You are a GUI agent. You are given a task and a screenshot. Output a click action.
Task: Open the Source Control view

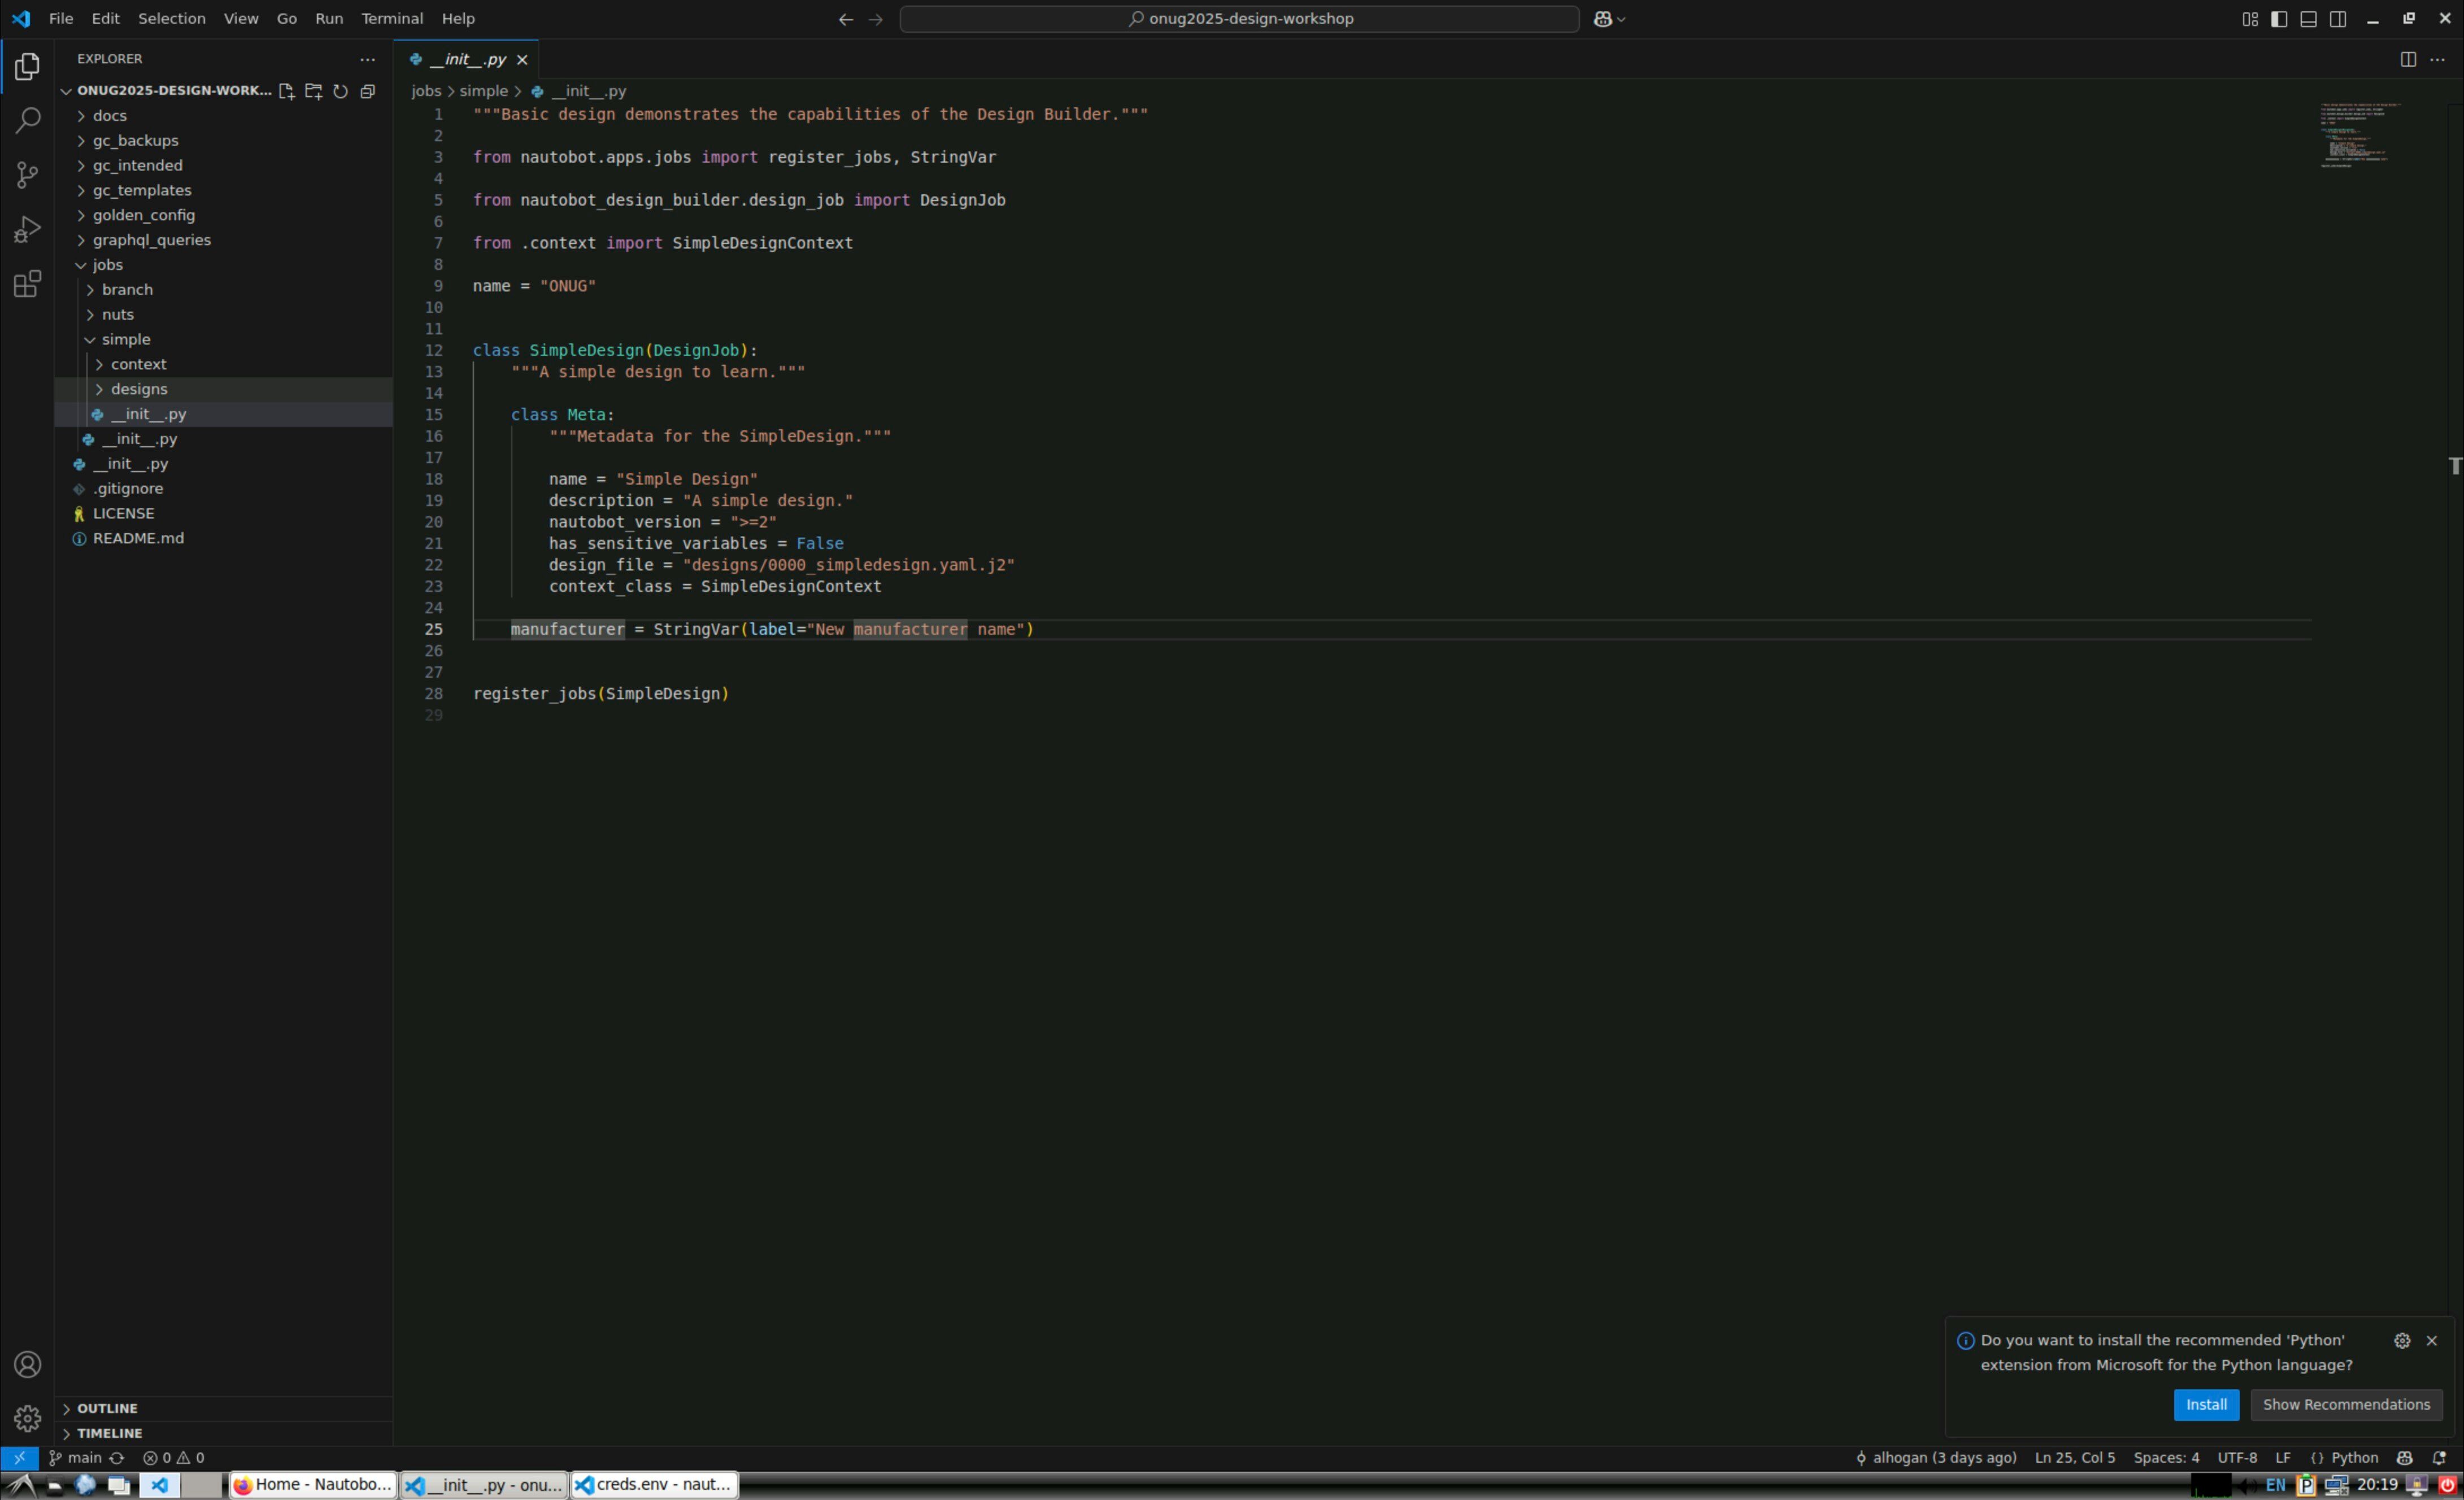point(27,175)
